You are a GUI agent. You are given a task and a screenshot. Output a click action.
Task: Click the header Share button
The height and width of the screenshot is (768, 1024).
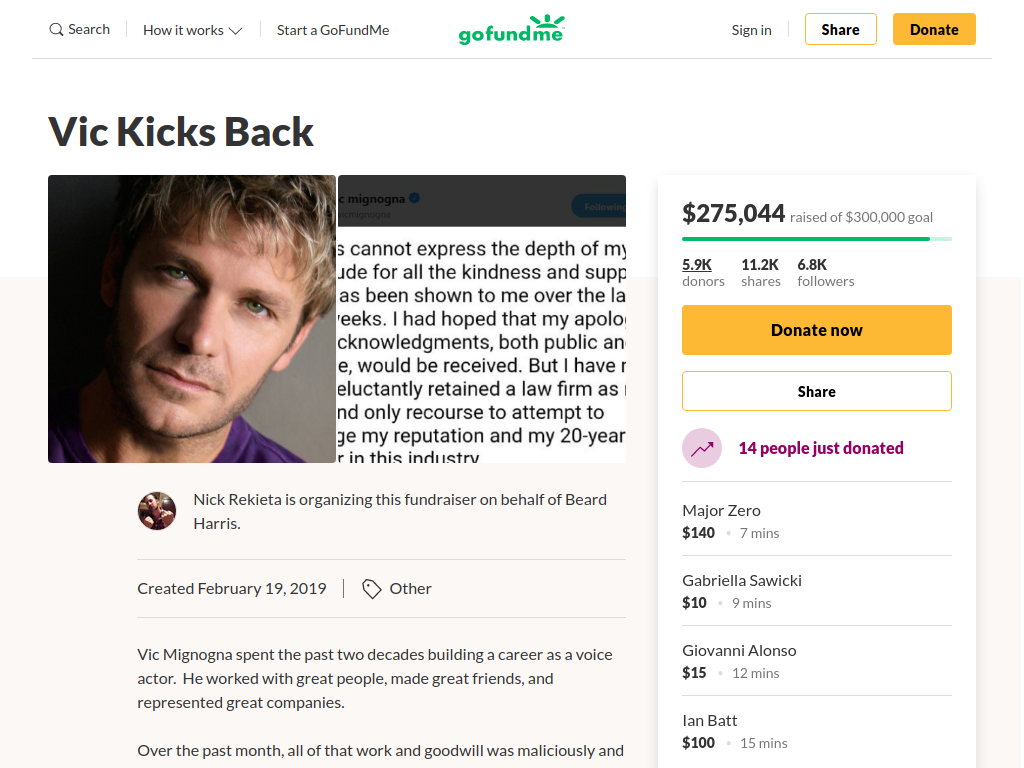(840, 29)
